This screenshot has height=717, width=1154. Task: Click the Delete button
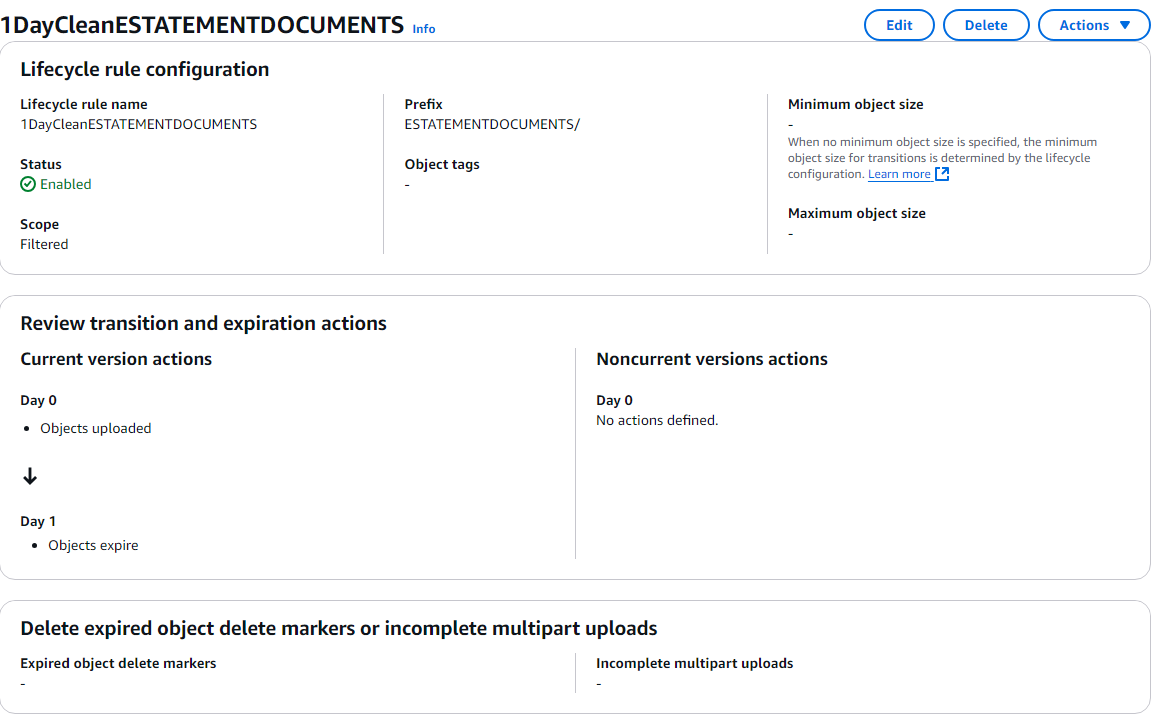[x=985, y=25]
